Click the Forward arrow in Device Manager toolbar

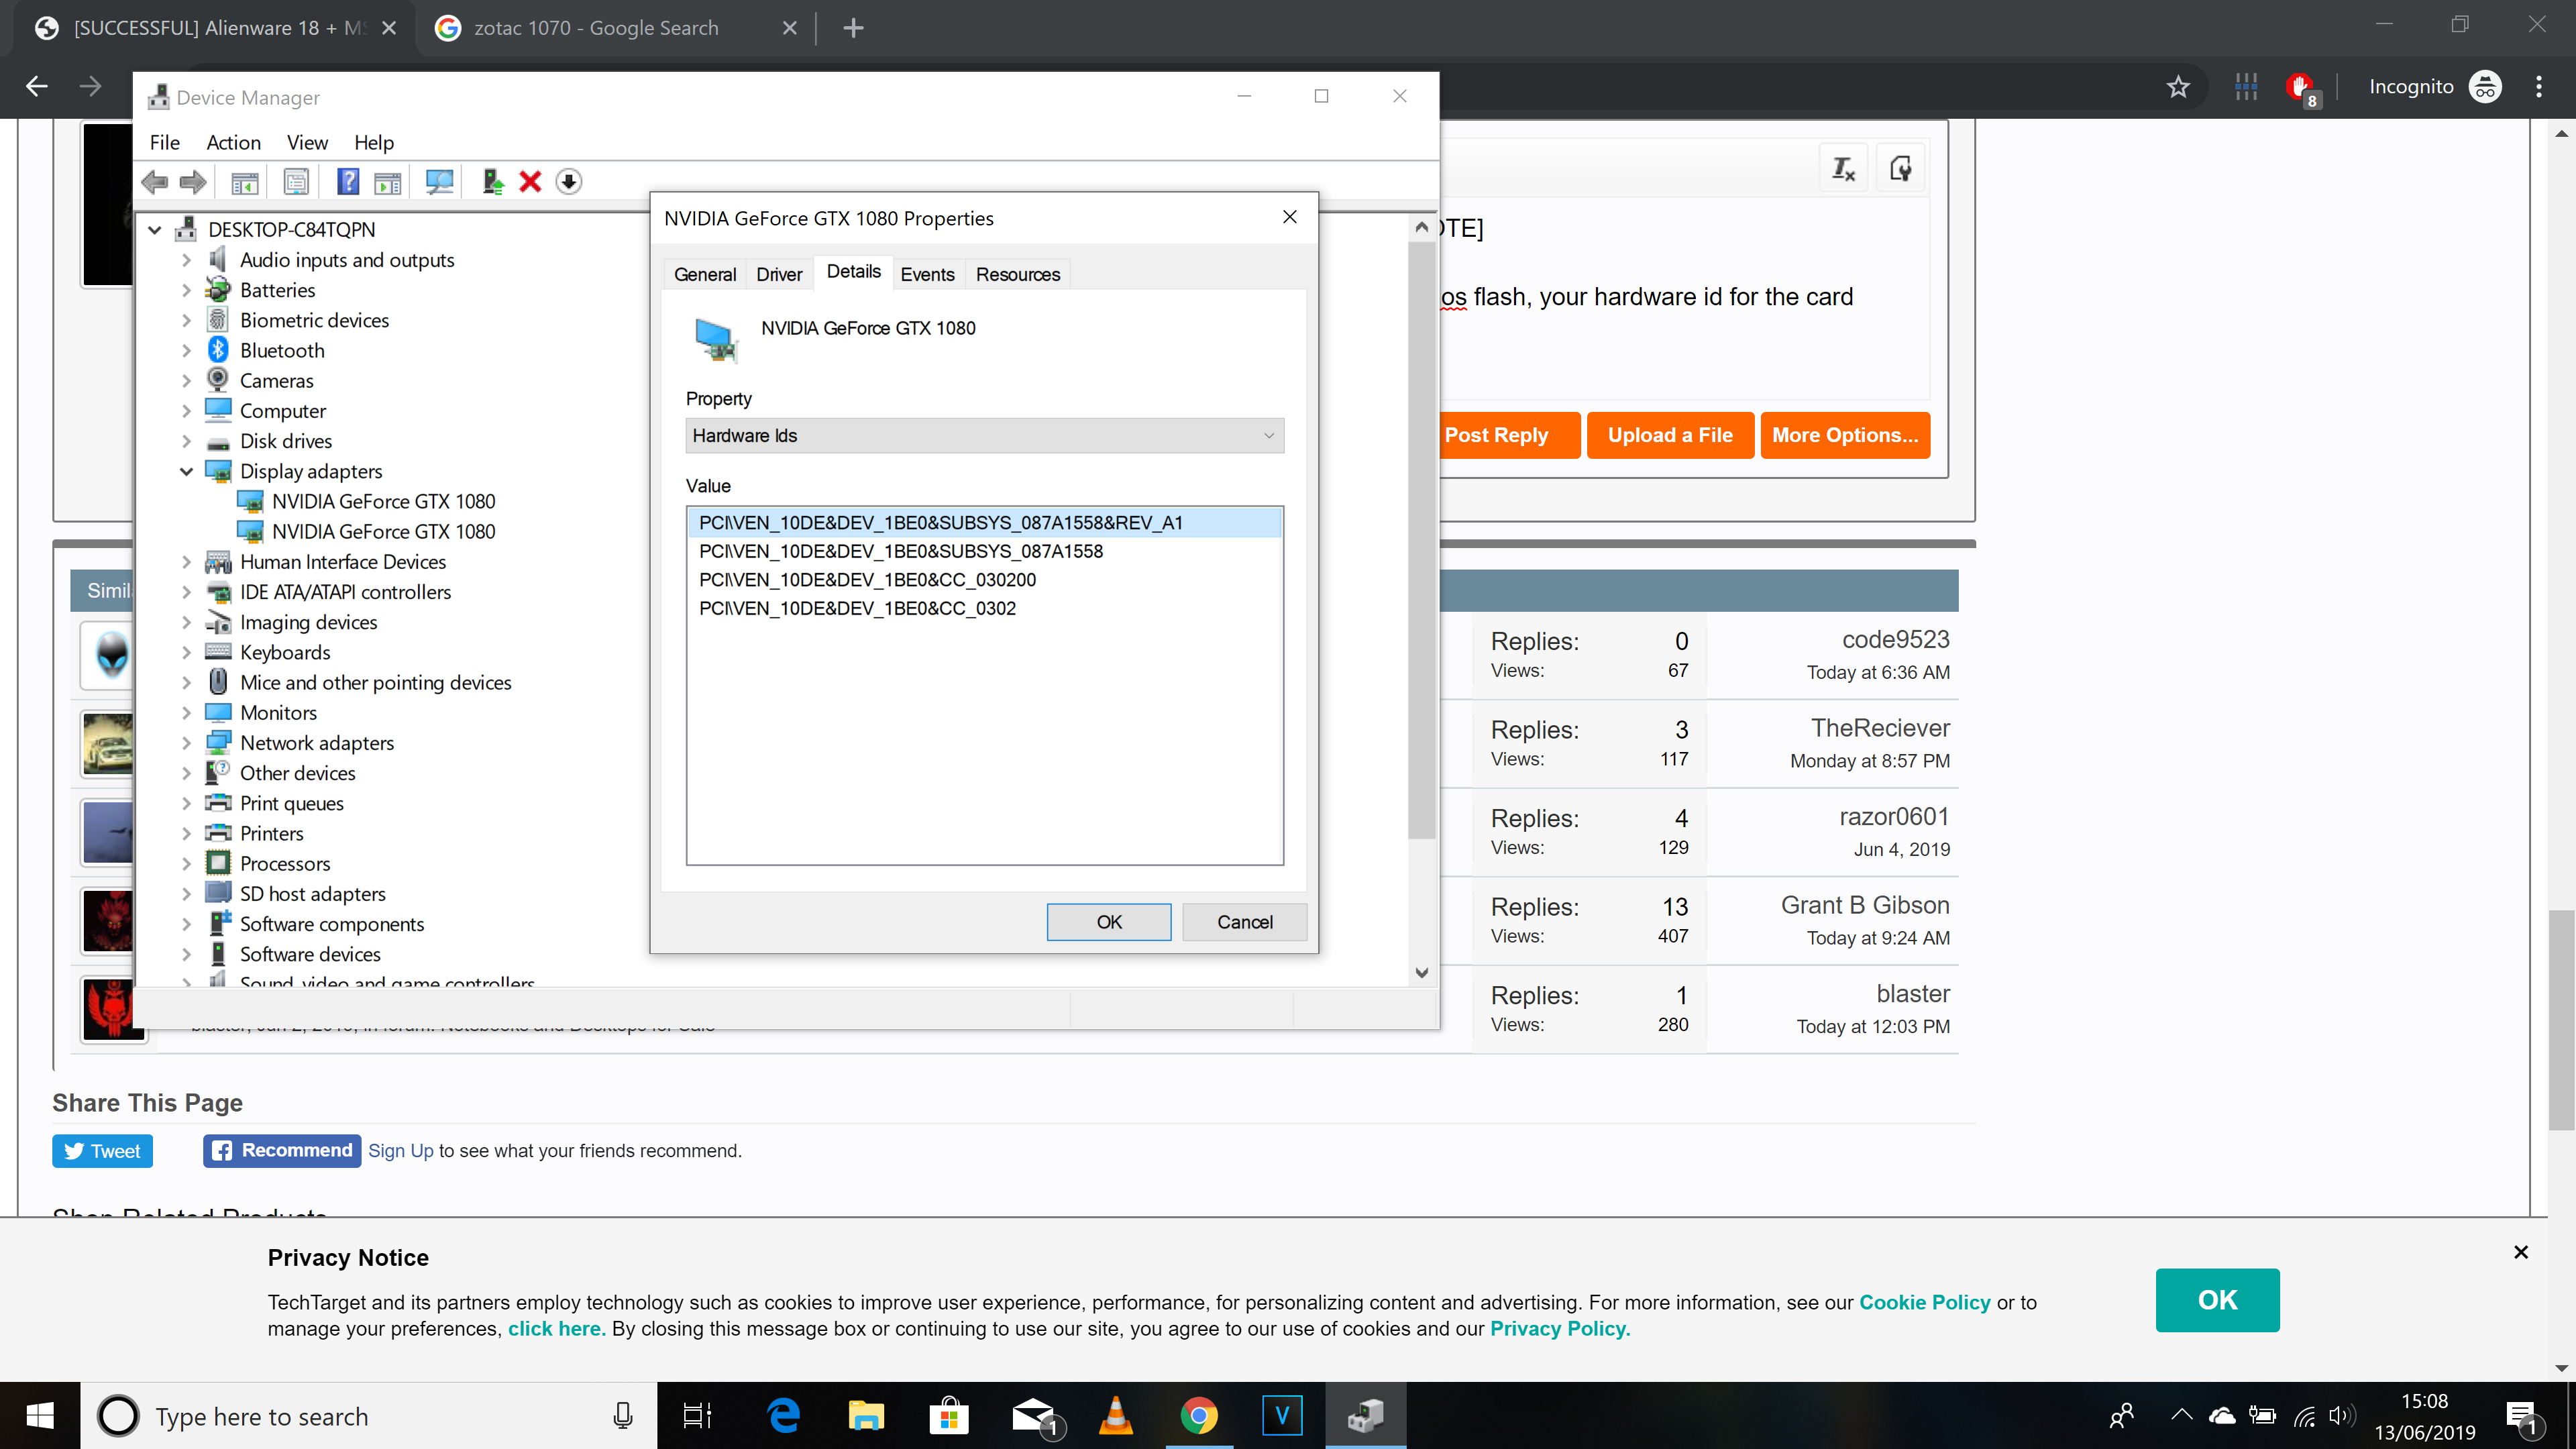coord(193,182)
